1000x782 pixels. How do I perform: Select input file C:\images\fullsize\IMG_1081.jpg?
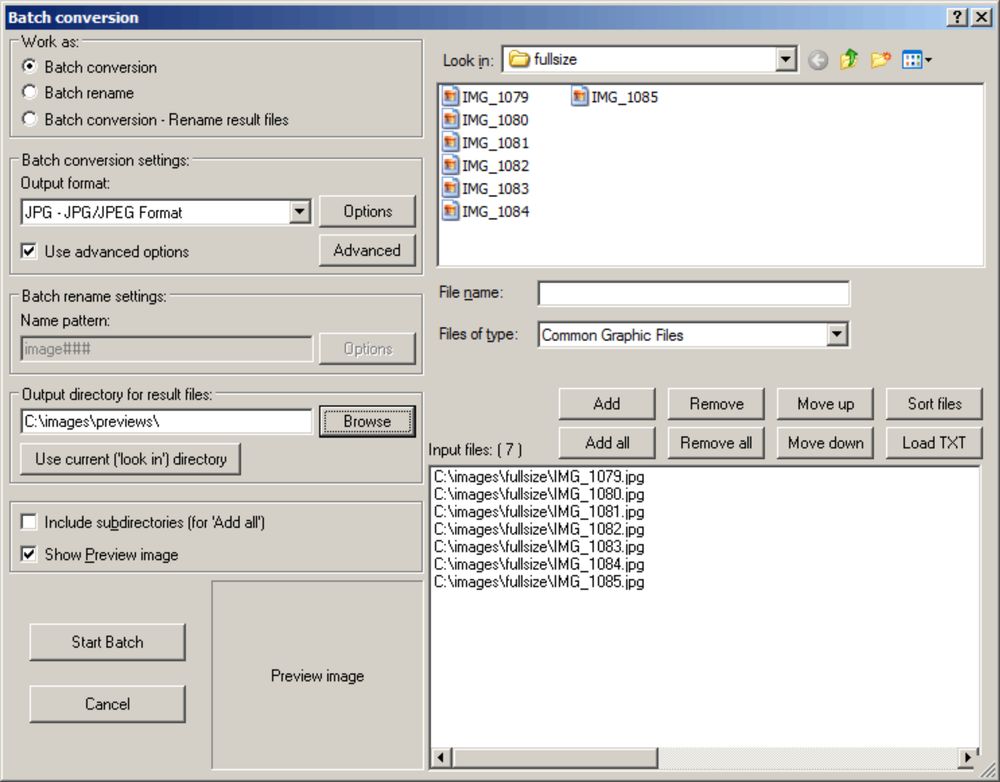(x=539, y=512)
